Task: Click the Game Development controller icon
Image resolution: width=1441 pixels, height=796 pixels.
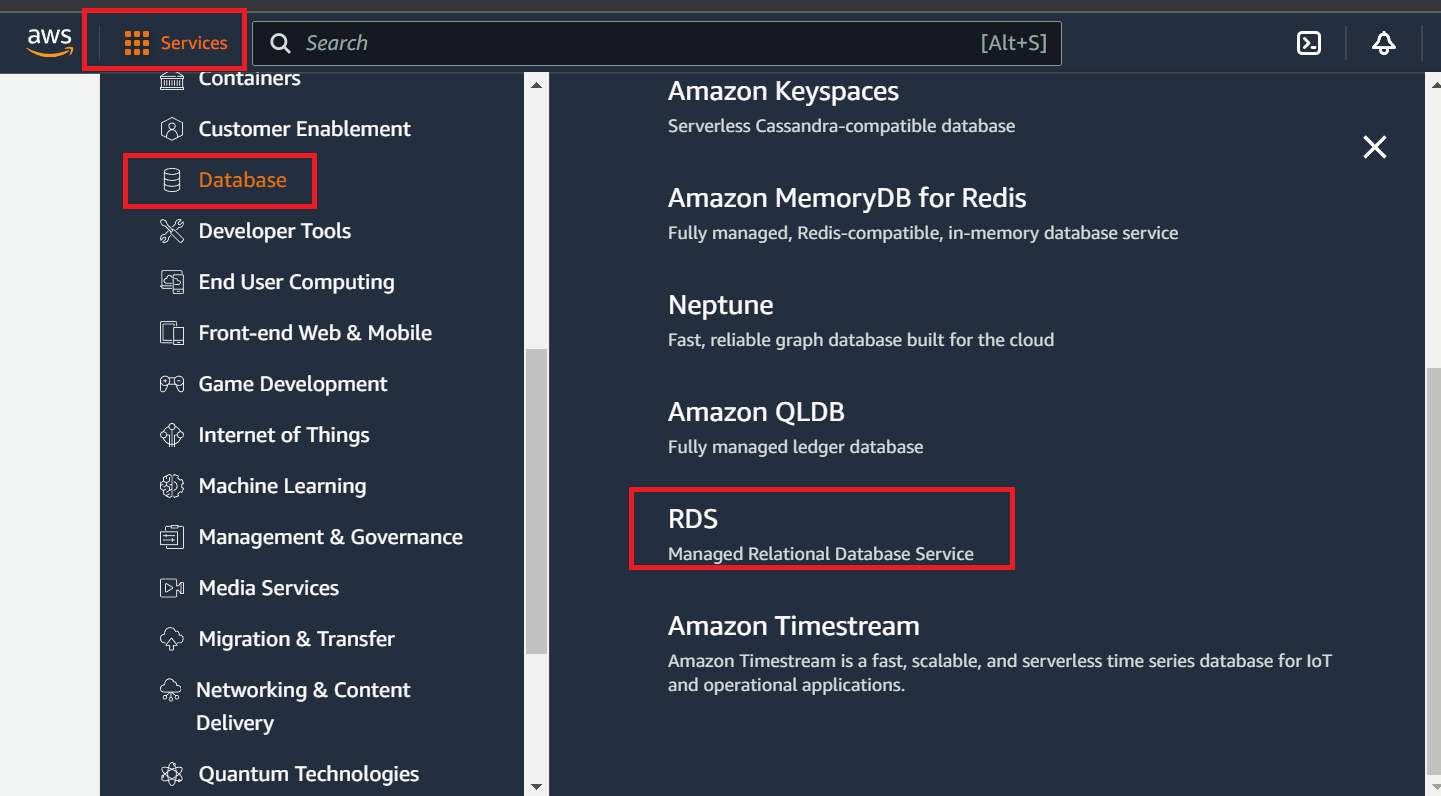Action: tap(171, 383)
